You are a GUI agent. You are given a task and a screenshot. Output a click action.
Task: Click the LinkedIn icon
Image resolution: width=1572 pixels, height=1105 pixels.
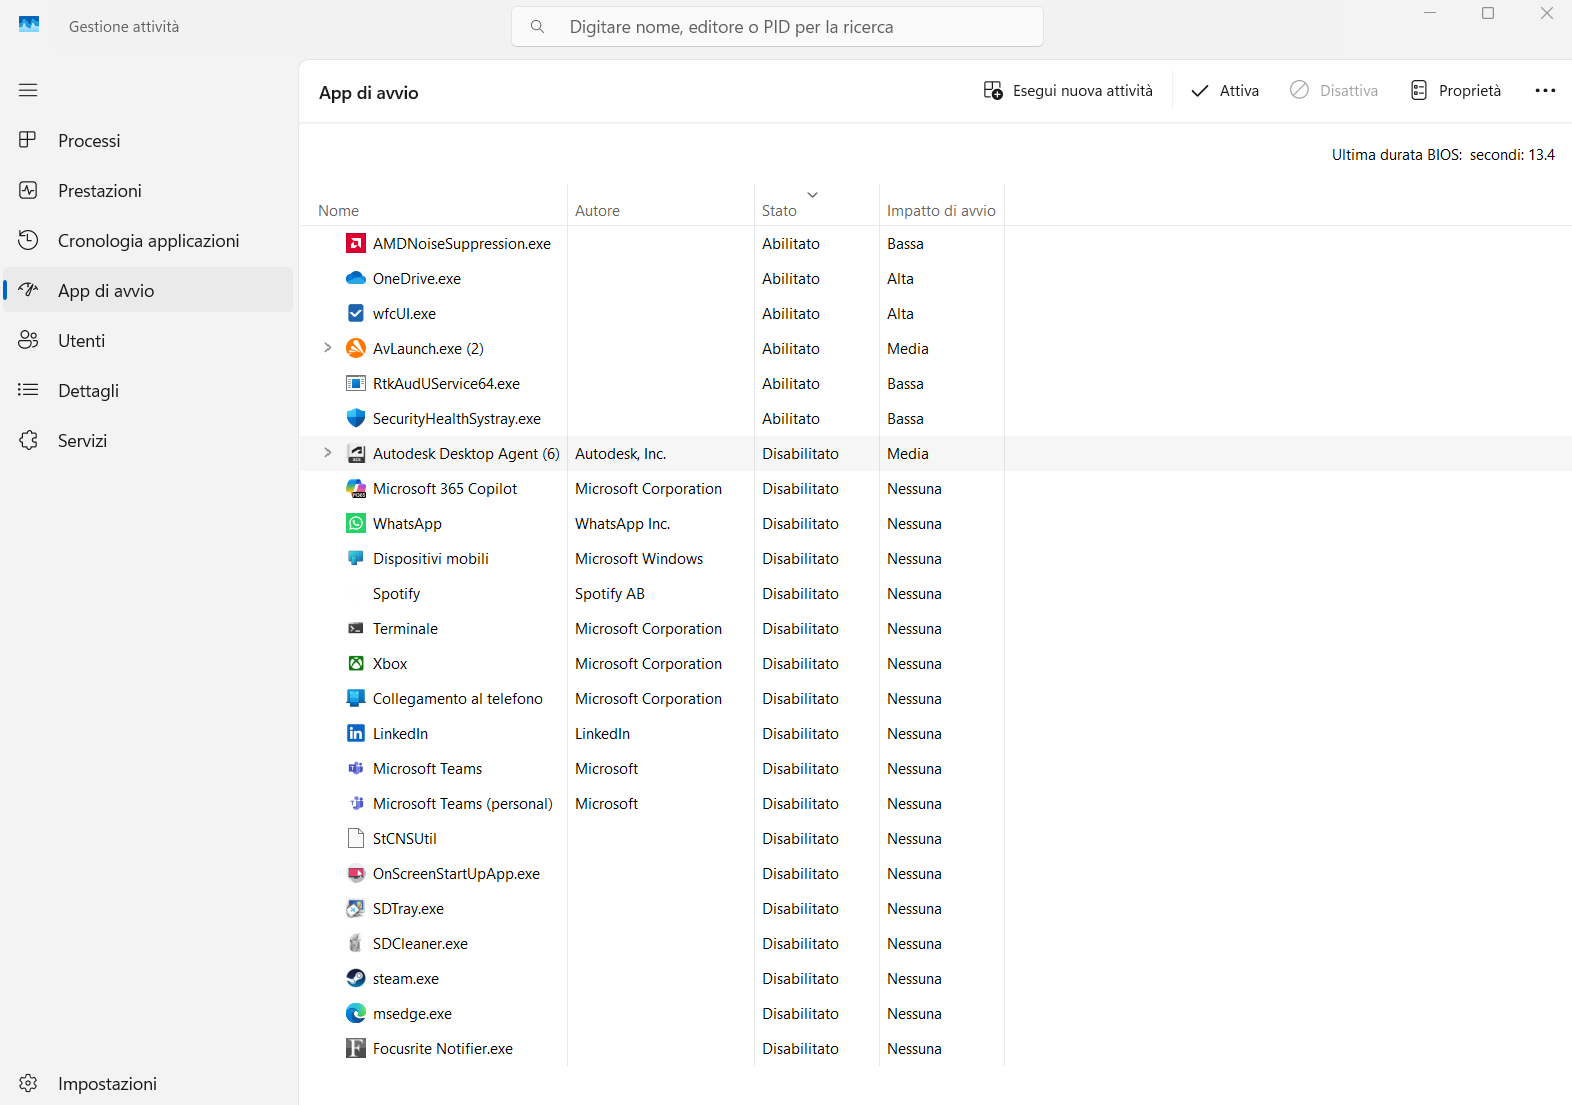tap(356, 733)
